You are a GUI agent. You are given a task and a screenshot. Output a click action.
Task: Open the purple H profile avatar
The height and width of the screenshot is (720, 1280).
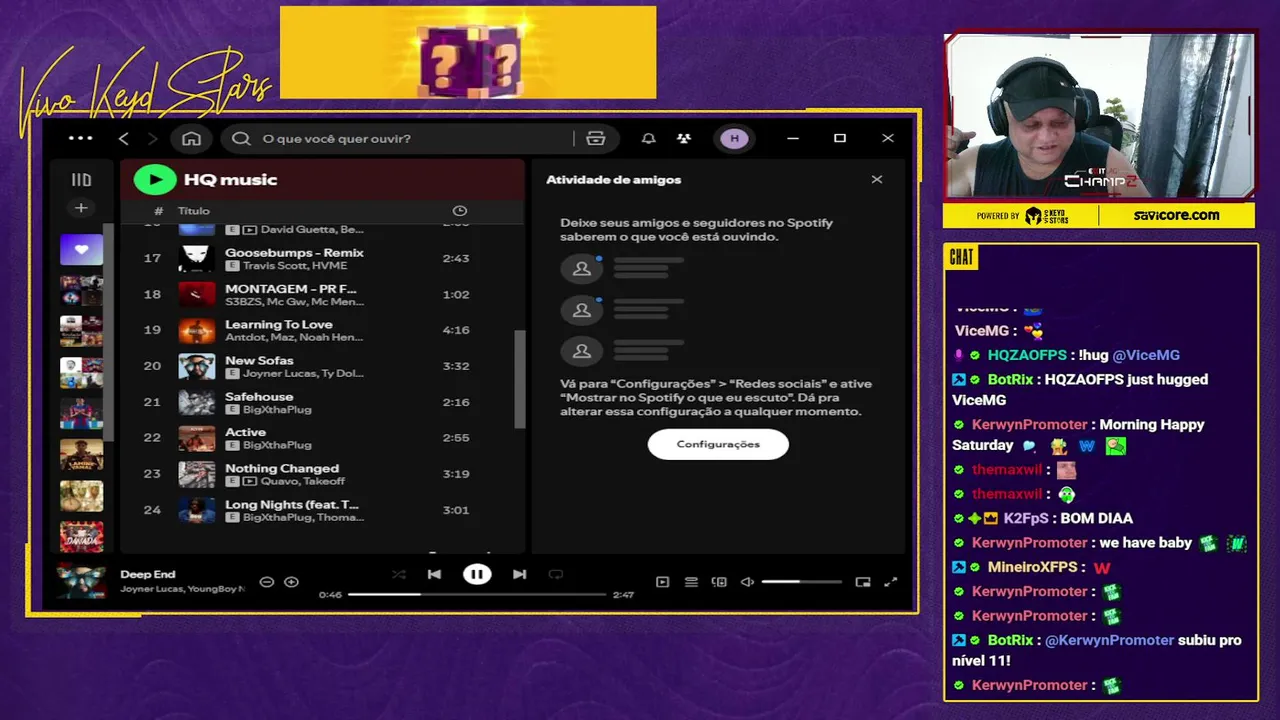pyautogui.click(x=735, y=138)
